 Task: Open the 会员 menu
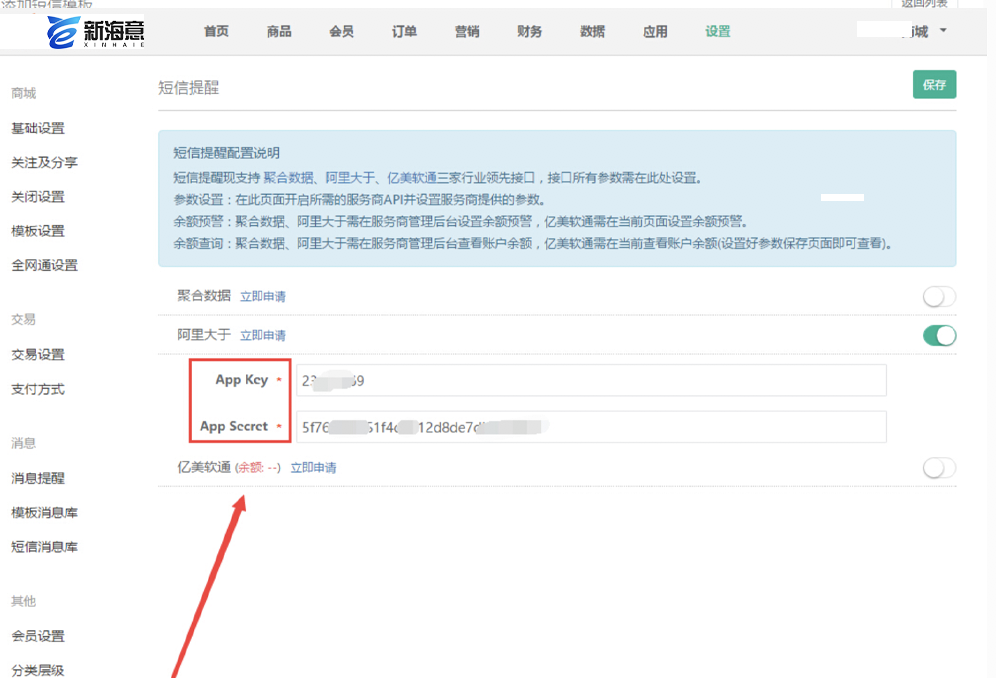(341, 31)
